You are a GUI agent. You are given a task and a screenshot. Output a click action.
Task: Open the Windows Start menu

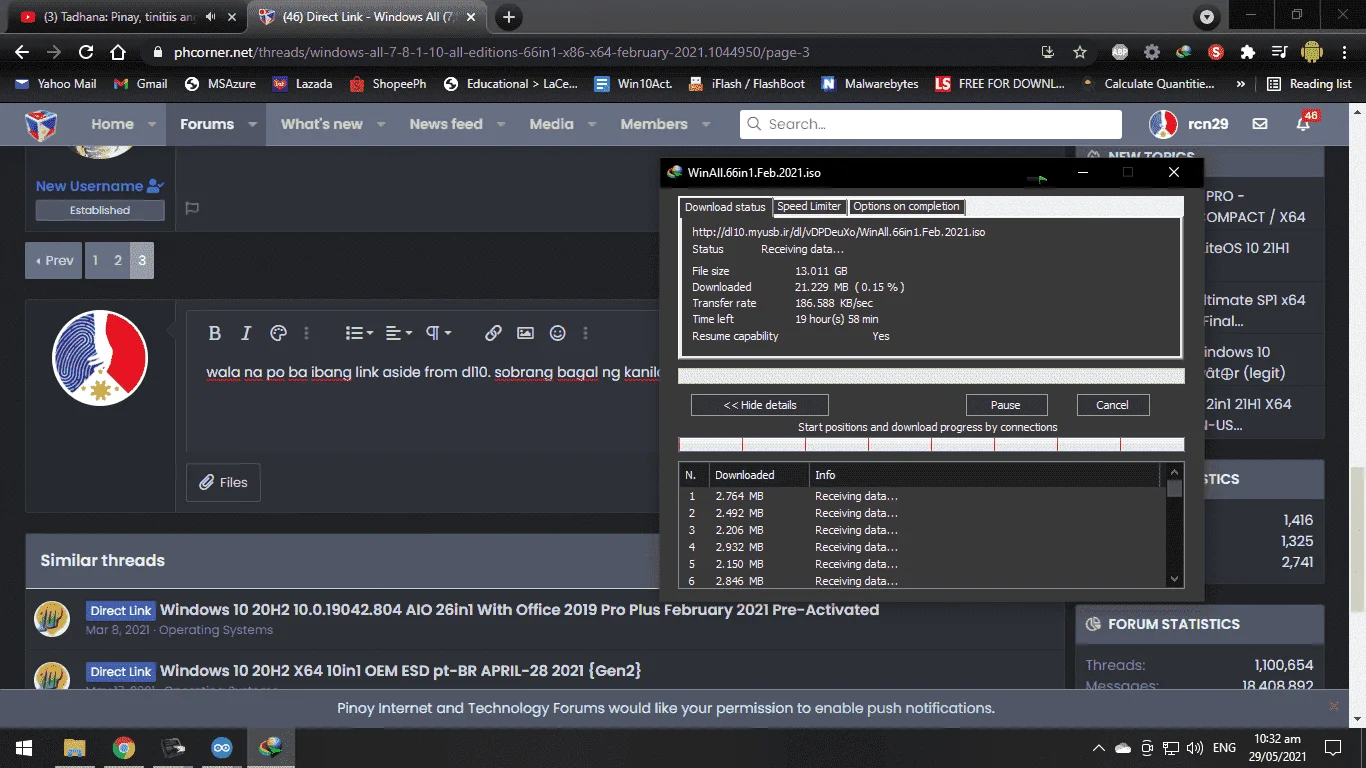[24, 748]
